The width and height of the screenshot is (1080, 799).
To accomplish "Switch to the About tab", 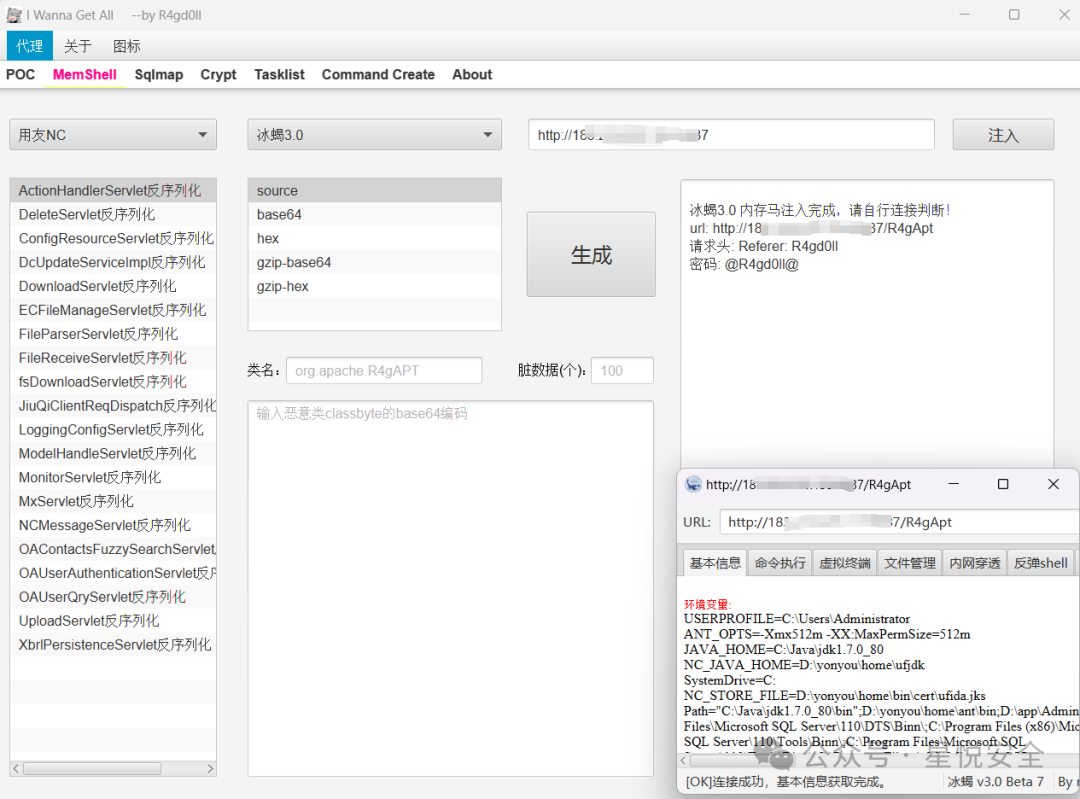I will [472, 74].
